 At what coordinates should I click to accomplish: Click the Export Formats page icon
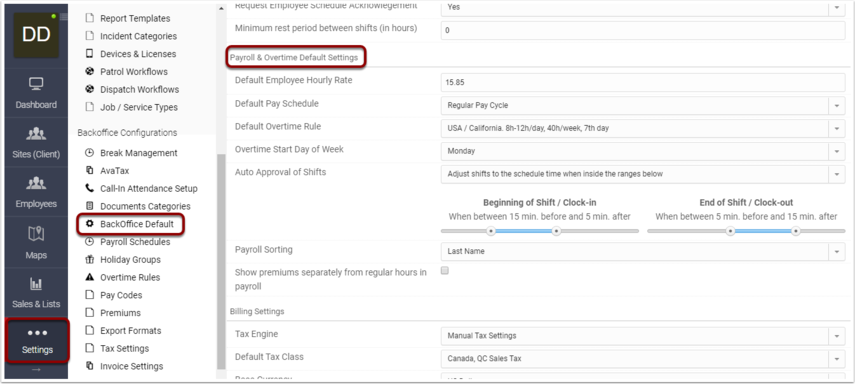pyautogui.click(x=89, y=331)
